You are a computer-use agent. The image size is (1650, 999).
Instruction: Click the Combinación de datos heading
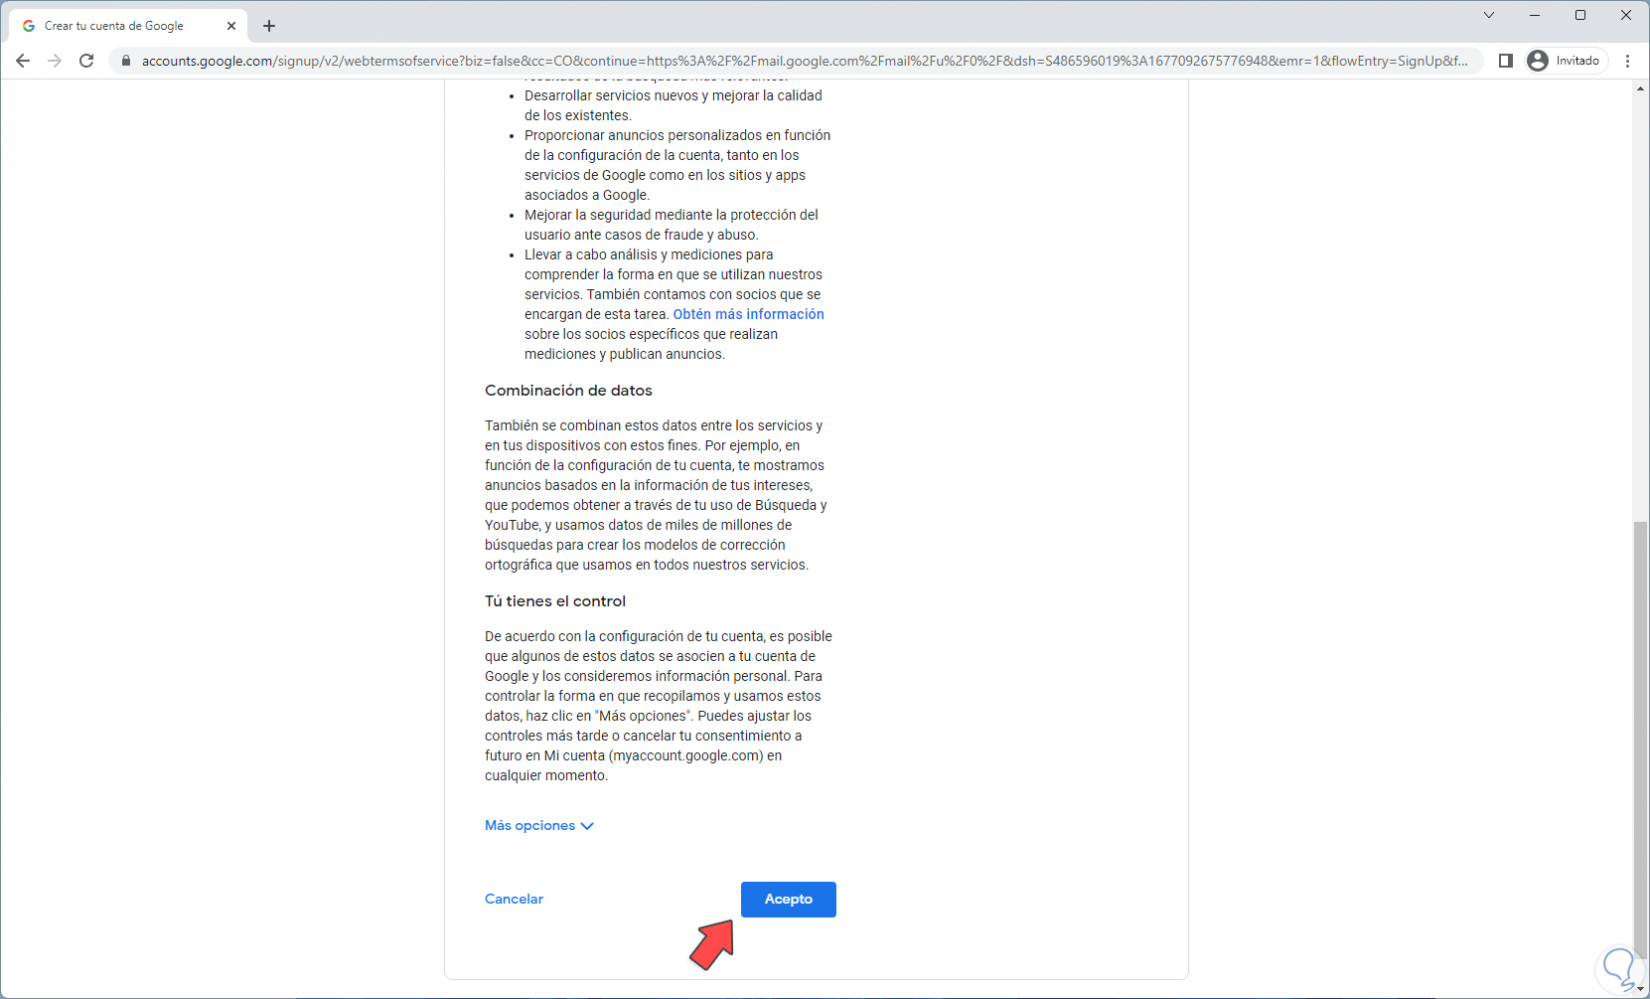coord(568,390)
